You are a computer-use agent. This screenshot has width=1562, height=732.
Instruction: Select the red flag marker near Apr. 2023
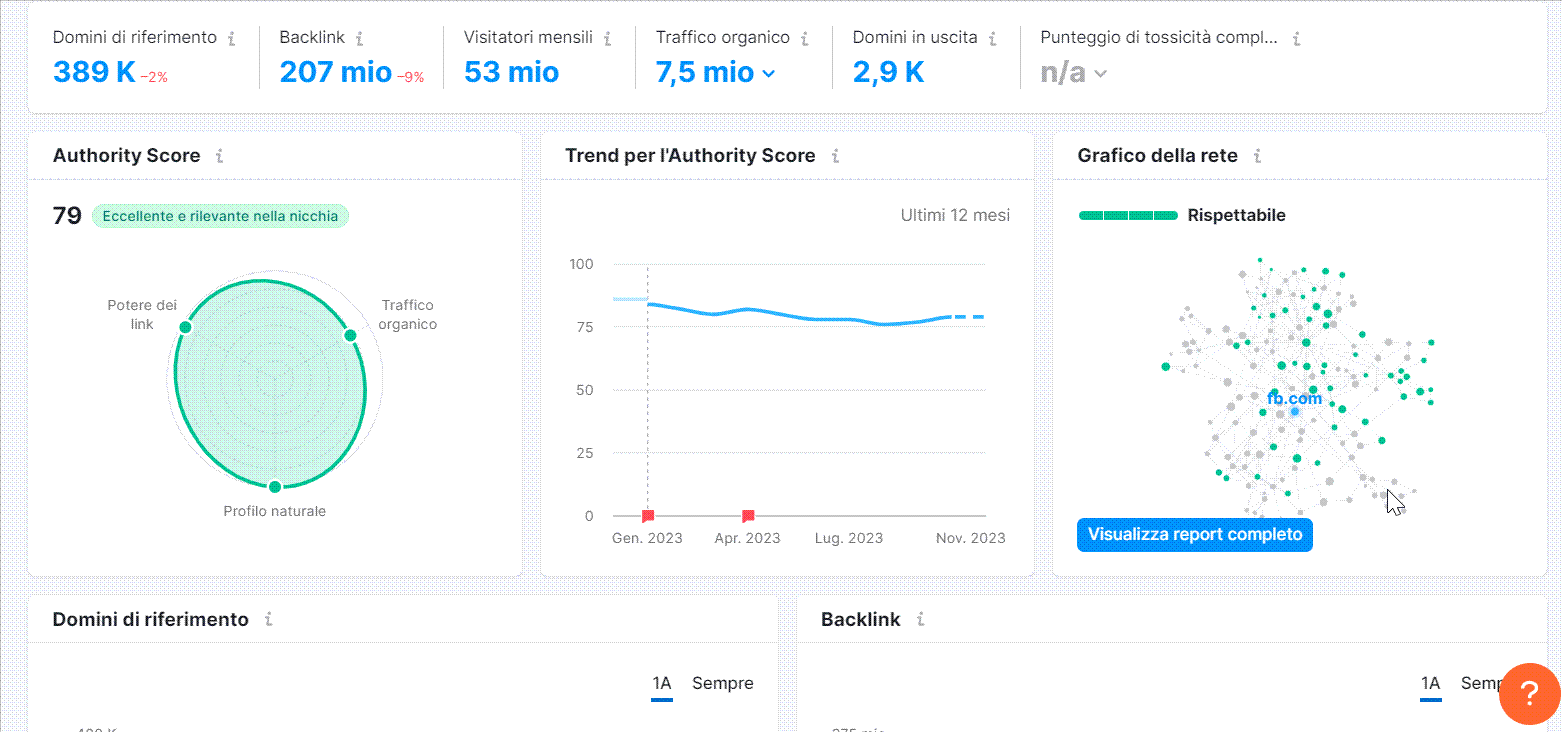746,515
